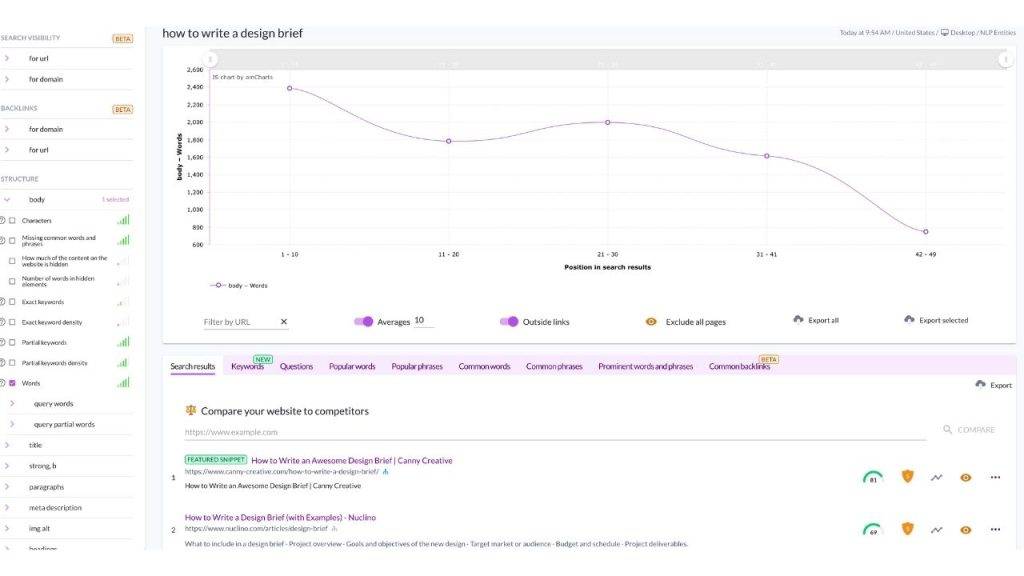
Task: Click the eye icon for Exclude all pages
Action: [651, 321]
